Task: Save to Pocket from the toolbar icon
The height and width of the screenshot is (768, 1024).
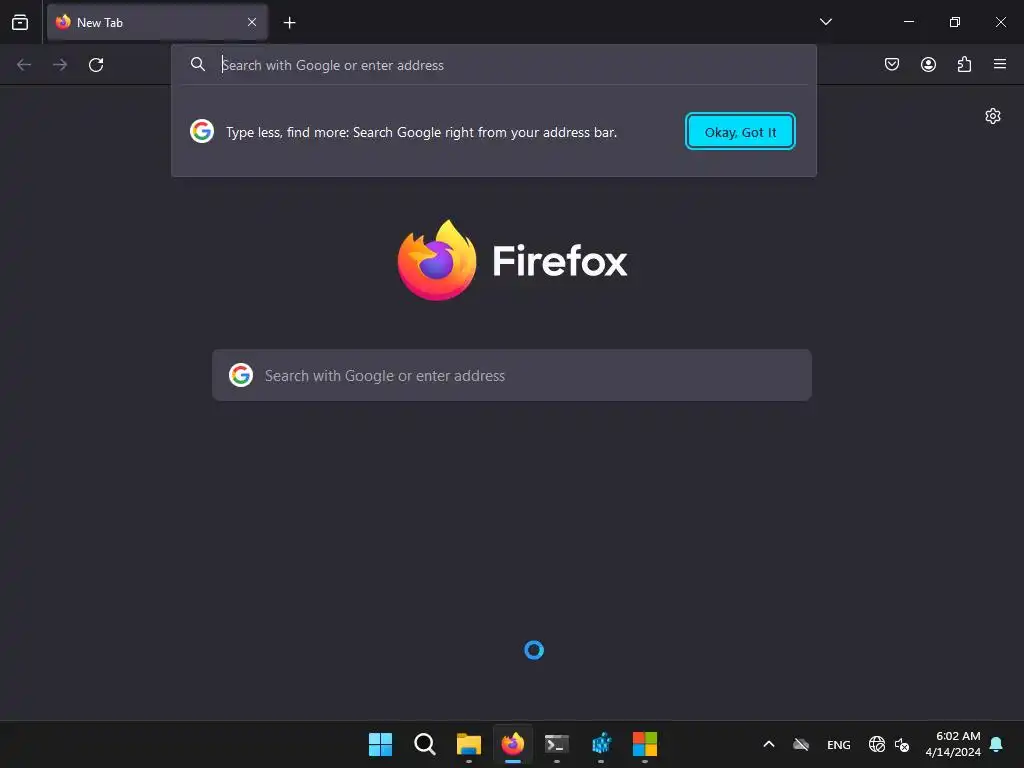Action: 891,64
